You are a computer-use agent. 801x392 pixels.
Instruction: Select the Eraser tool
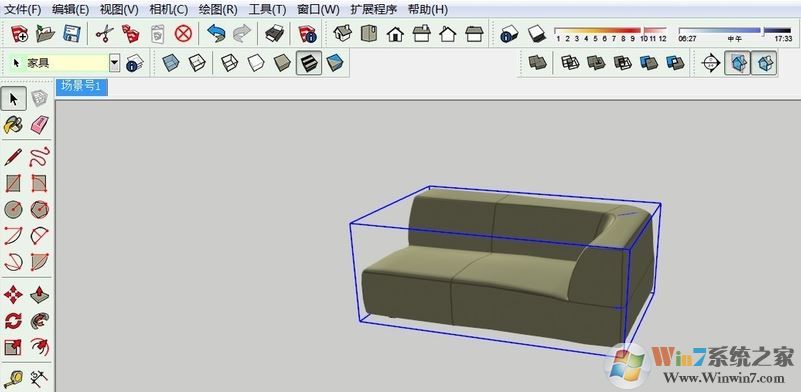pos(39,125)
